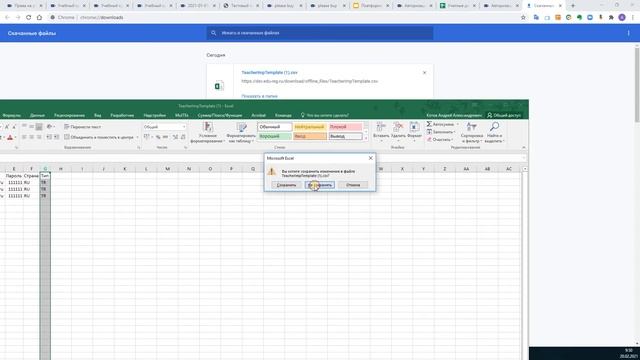Open a new Chrome tab
Image resolution: width=640 pixels, height=360 pixels.
573,6
